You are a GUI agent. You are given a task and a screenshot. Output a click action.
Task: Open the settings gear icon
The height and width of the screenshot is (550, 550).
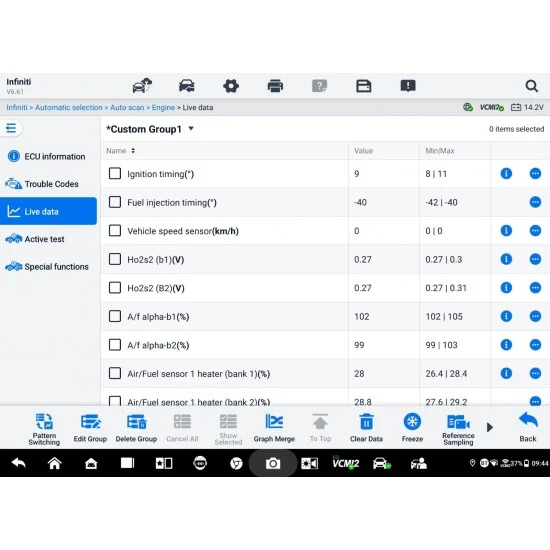[x=231, y=86]
